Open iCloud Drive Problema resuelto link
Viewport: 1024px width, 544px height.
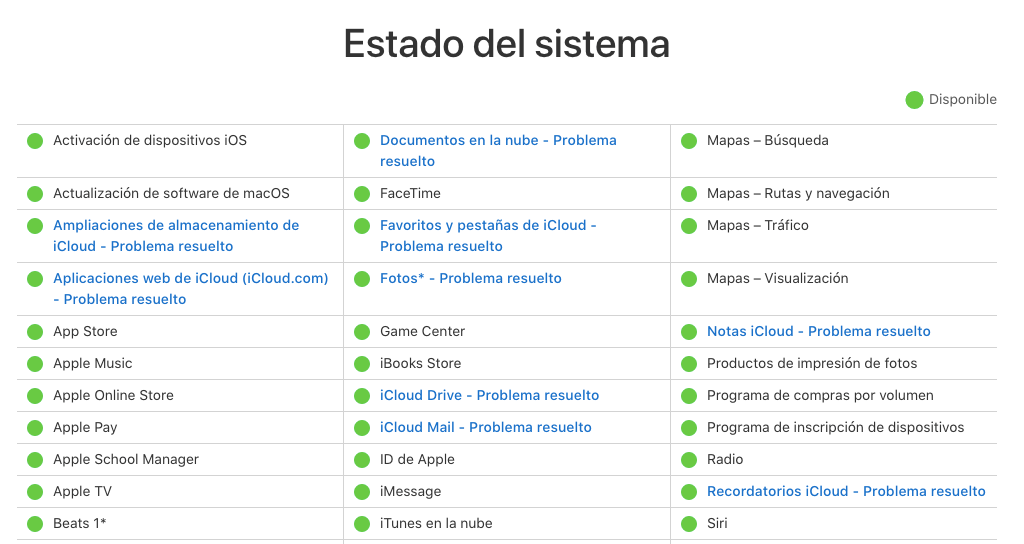[489, 395]
